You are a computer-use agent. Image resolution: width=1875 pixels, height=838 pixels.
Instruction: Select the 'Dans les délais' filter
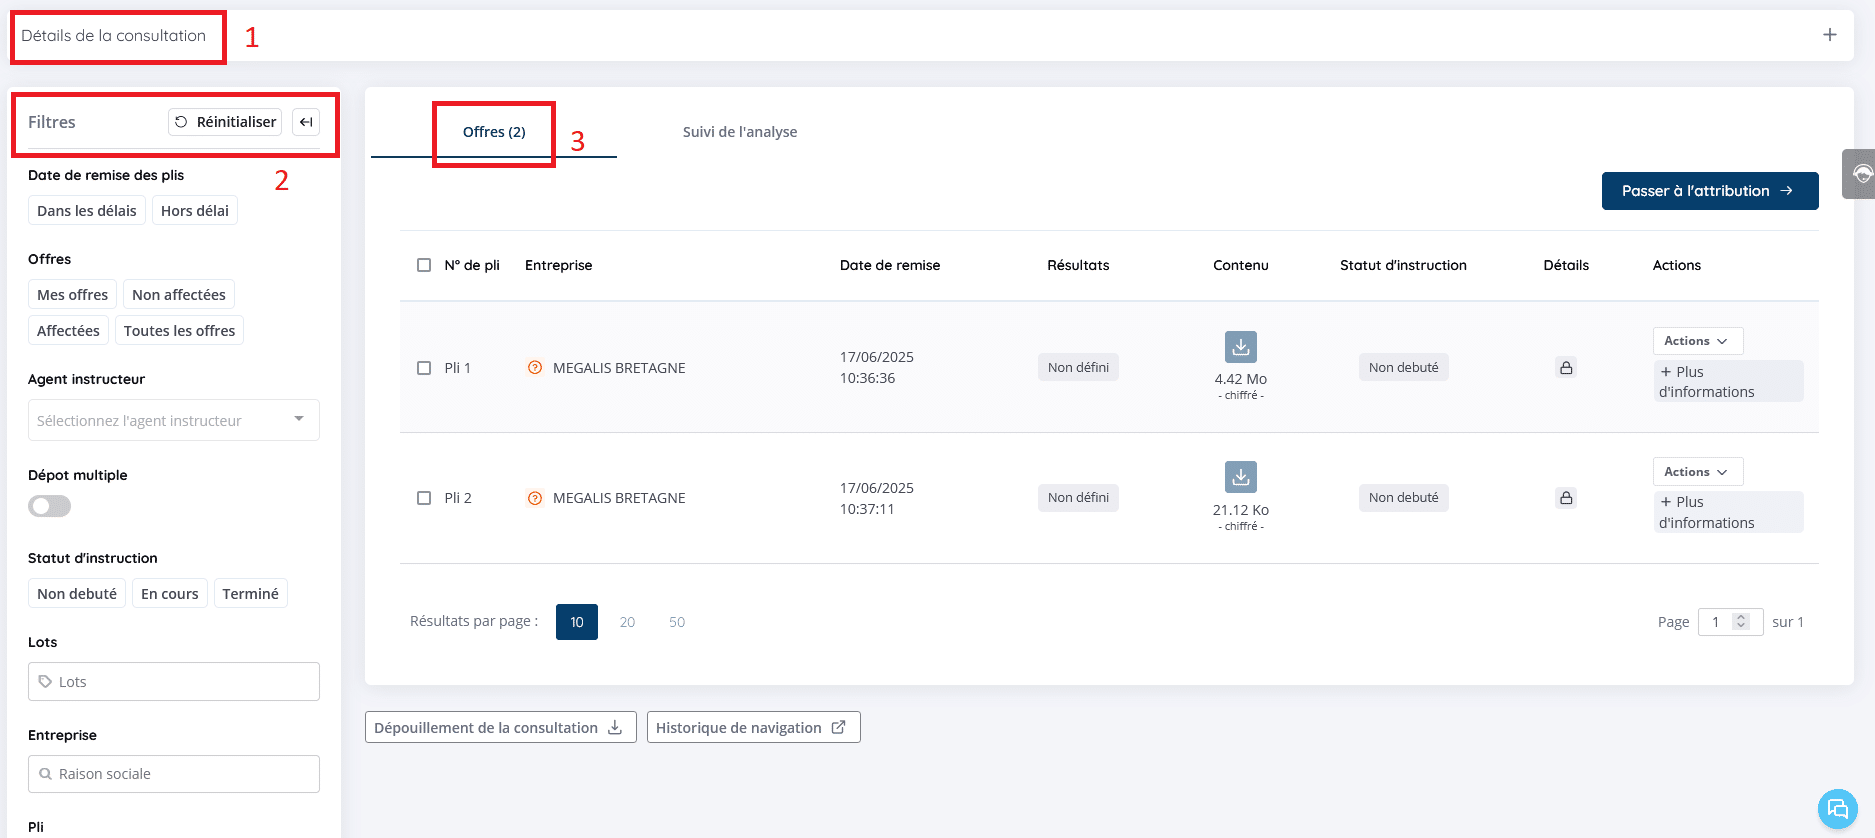87,211
